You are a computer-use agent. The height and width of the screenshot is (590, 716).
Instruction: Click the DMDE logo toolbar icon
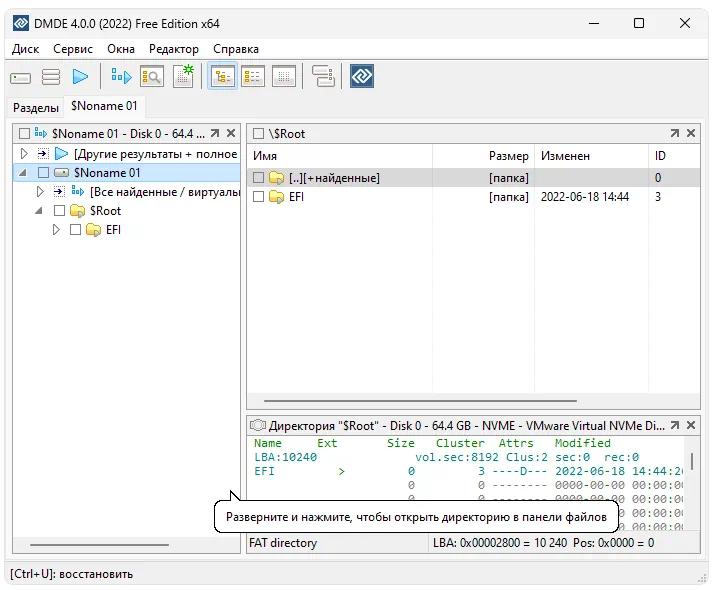[362, 76]
